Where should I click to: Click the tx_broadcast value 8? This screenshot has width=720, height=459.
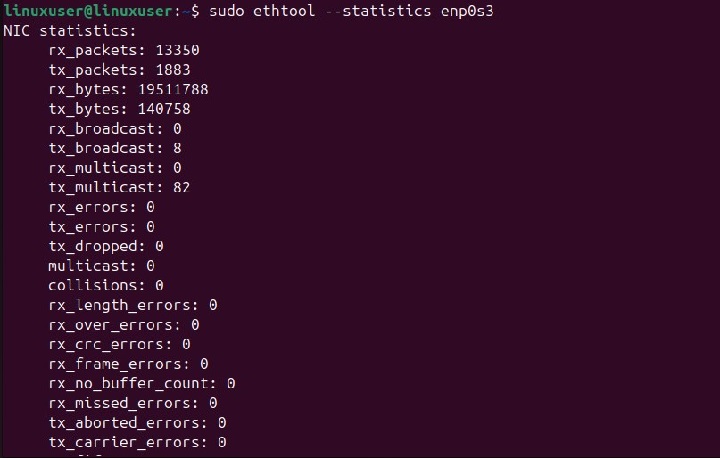tap(176, 148)
